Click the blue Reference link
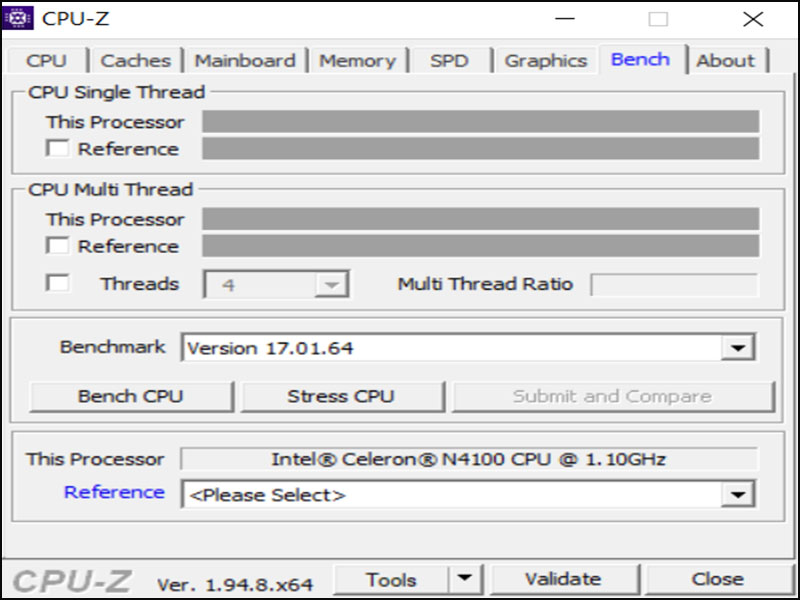This screenshot has width=800, height=600. (114, 492)
